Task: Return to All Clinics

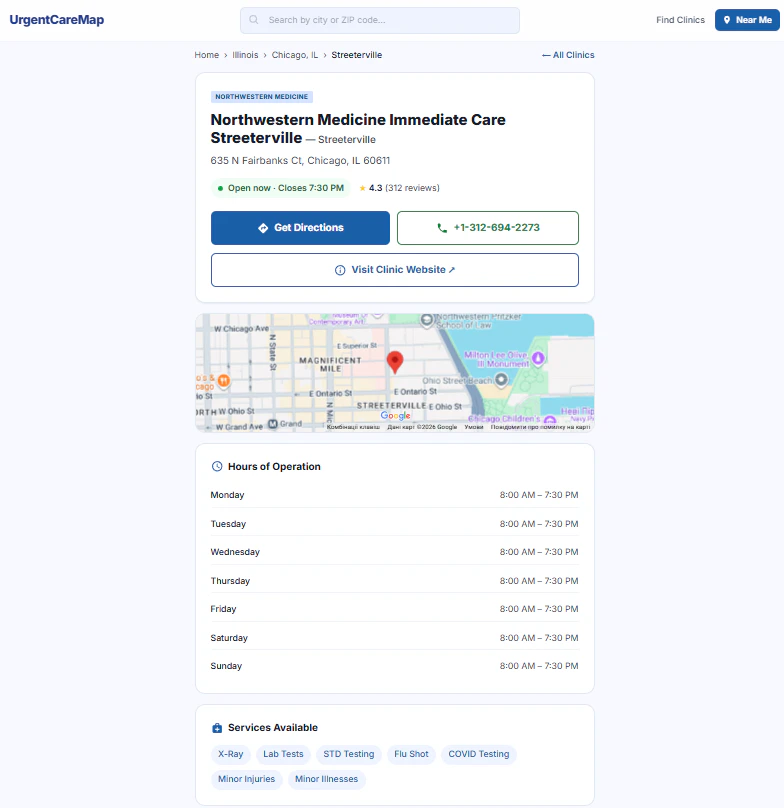Action: click(x=568, y=55)
